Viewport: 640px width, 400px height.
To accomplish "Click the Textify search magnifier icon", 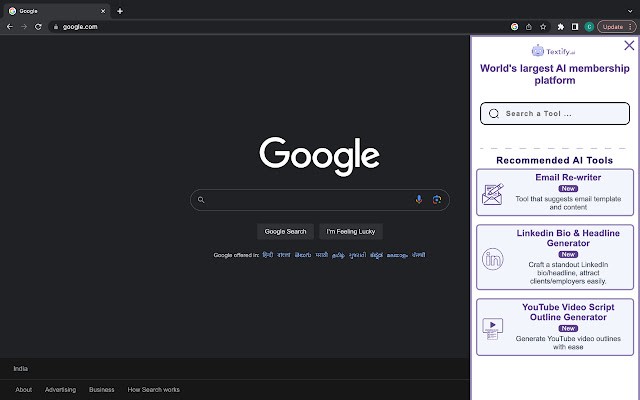I will coord(493,113).
